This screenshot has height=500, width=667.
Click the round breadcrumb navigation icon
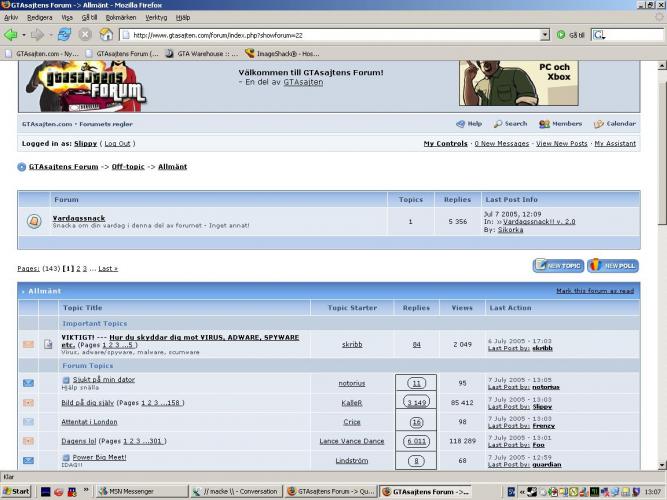(x=22, y=167)
